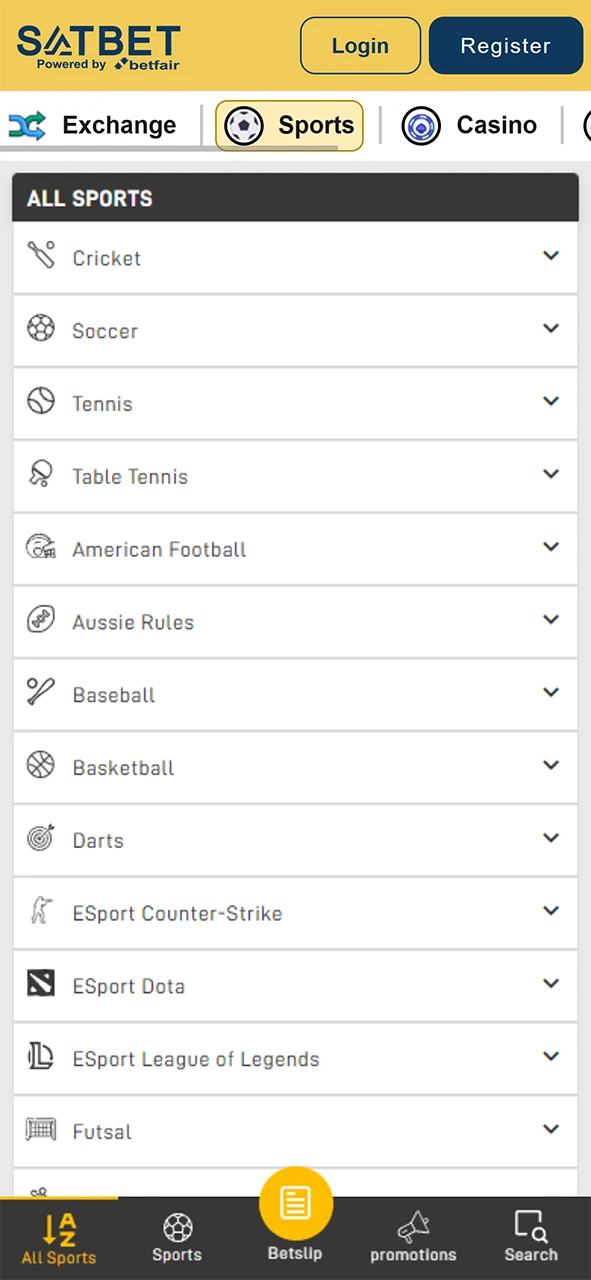Image resolution: width=591 pixels, height=1280 pixels.
Task: Click the Soccer ball icon
Action: [x=41, y=327]
